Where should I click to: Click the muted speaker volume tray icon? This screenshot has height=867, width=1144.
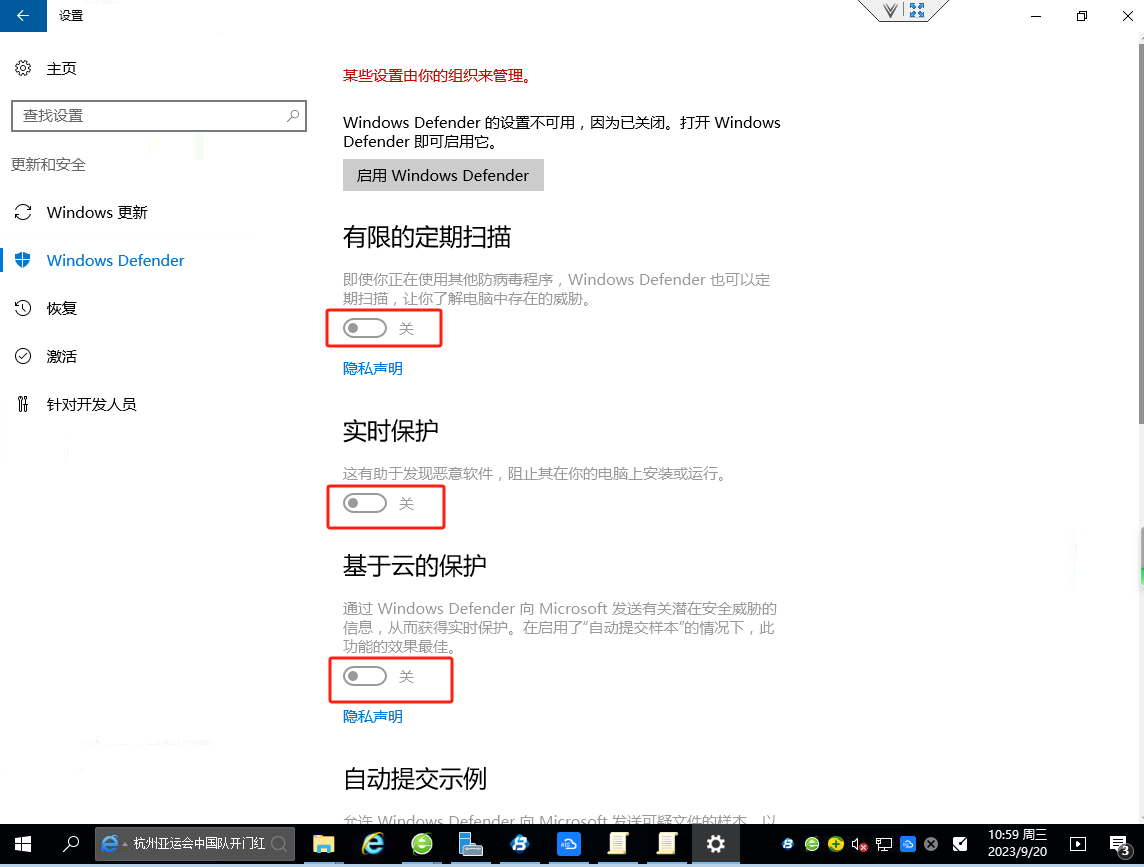point(859,845)
